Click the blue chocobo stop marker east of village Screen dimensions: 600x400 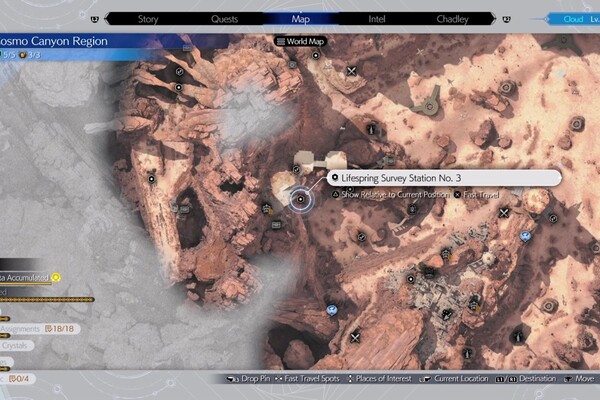click(x=525, y=236)
